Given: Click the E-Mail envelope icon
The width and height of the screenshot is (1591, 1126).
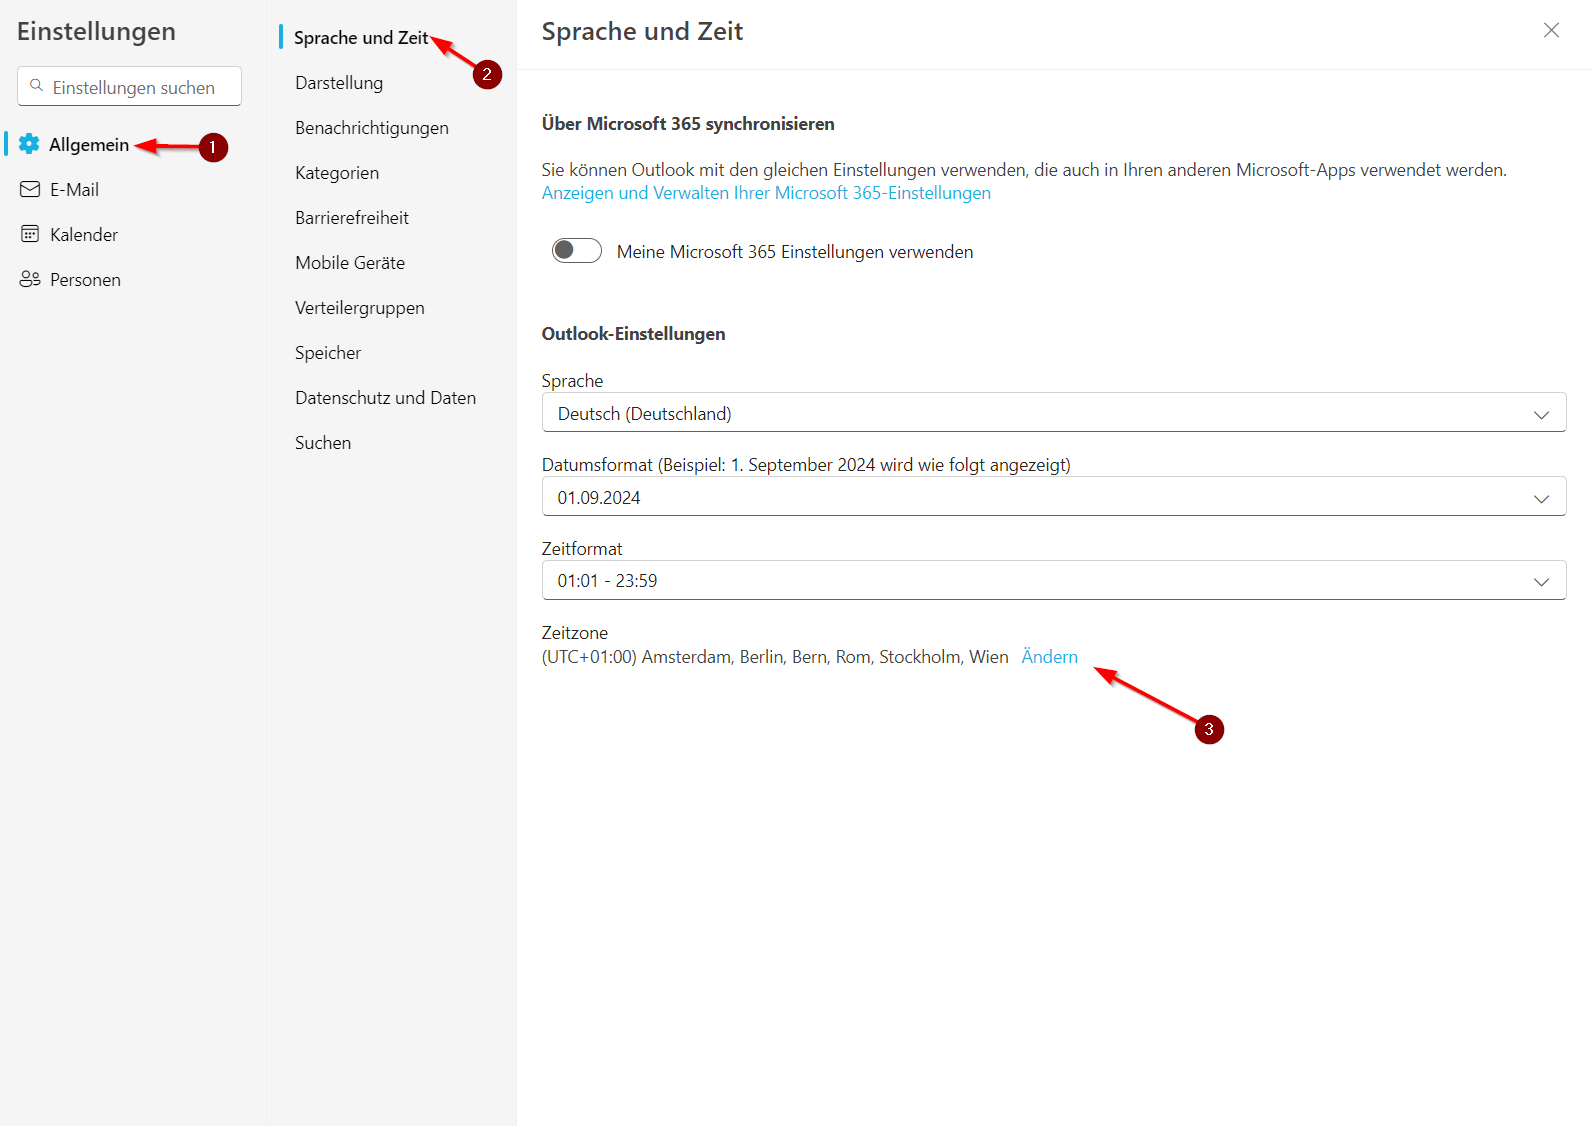Looking at the screenshot, I should click(x=30, y=189).
